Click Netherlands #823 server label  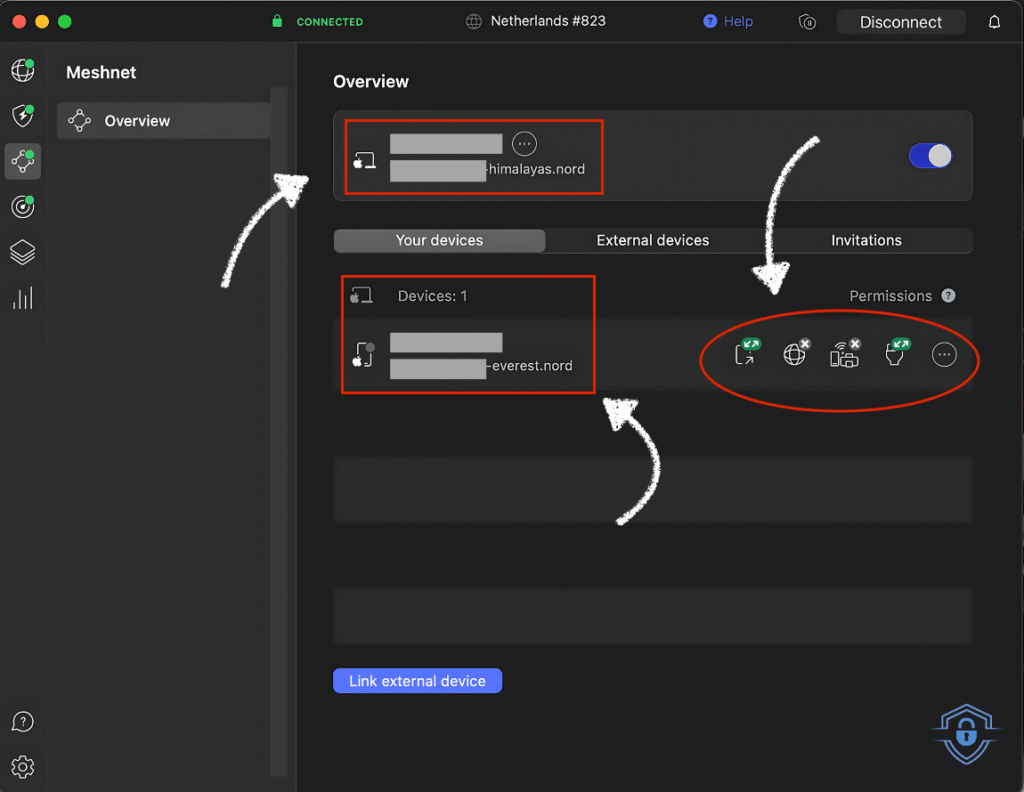click(548, 21)
